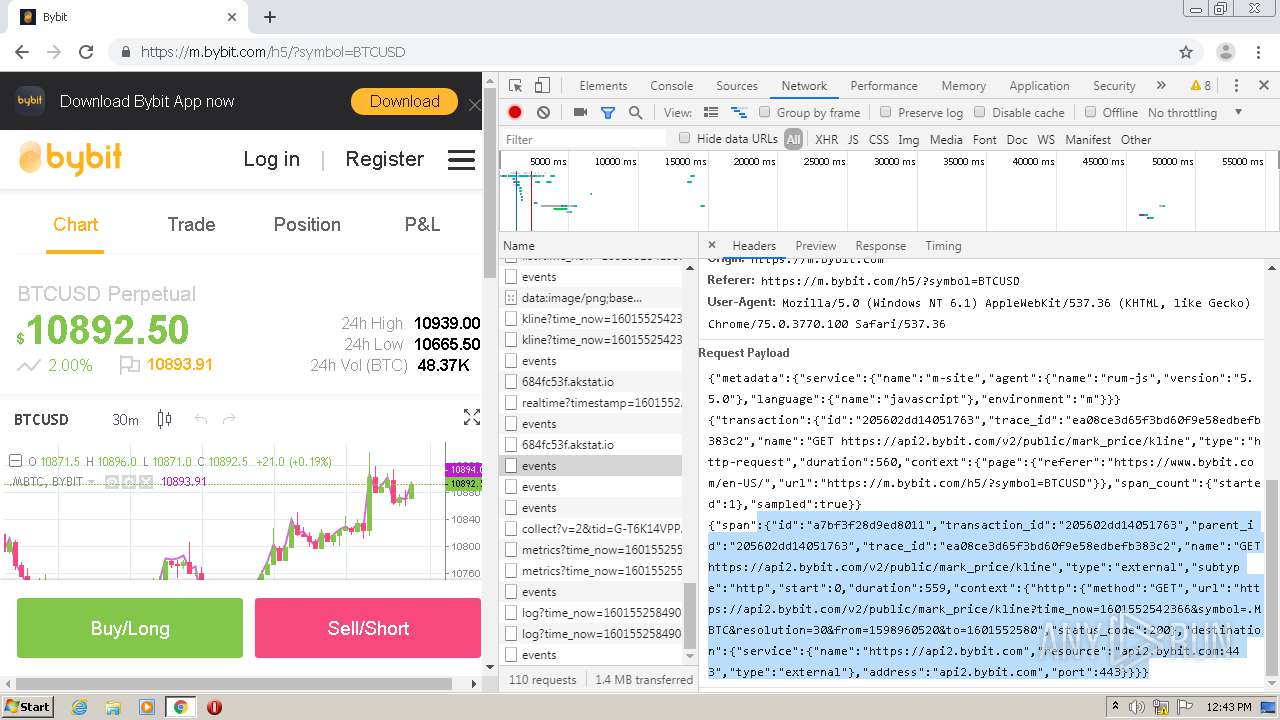Click the yellow Download button
This screenshot has width=1280, height=720.
[405, 102]
